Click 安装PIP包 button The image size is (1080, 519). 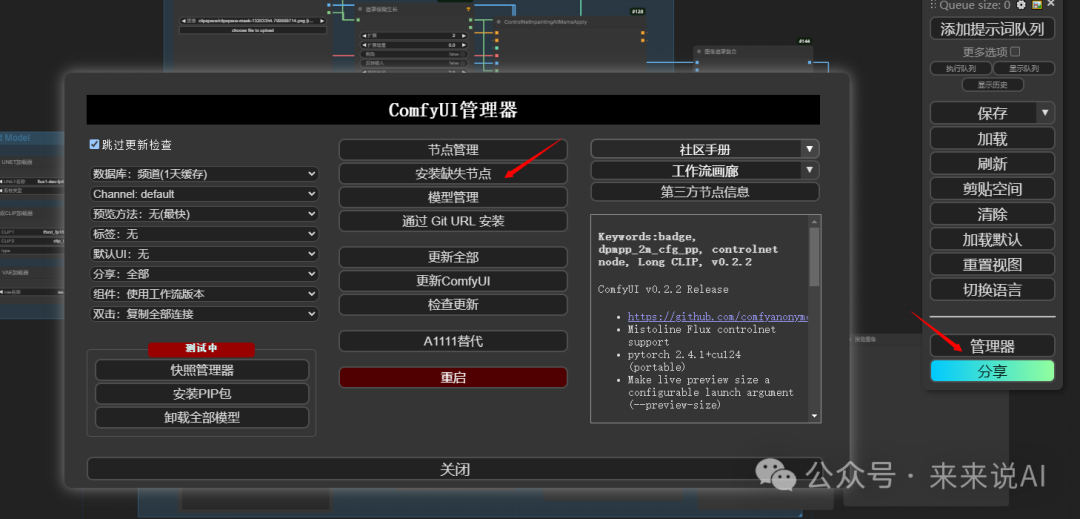[202, 394]
